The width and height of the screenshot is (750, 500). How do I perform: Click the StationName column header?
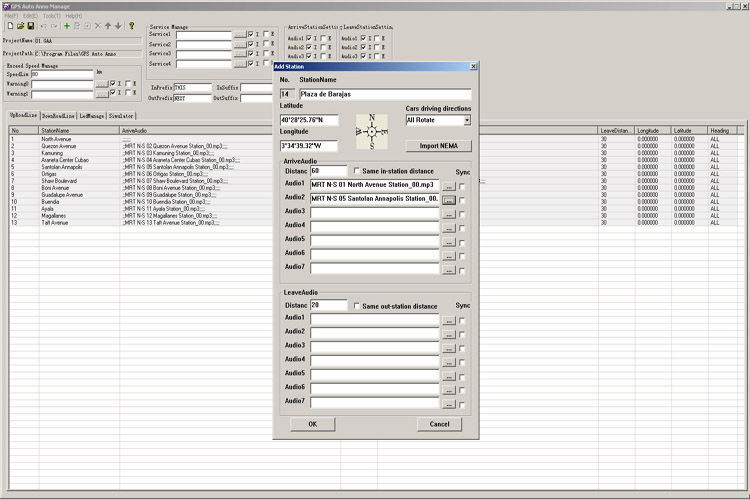(79, 130)
